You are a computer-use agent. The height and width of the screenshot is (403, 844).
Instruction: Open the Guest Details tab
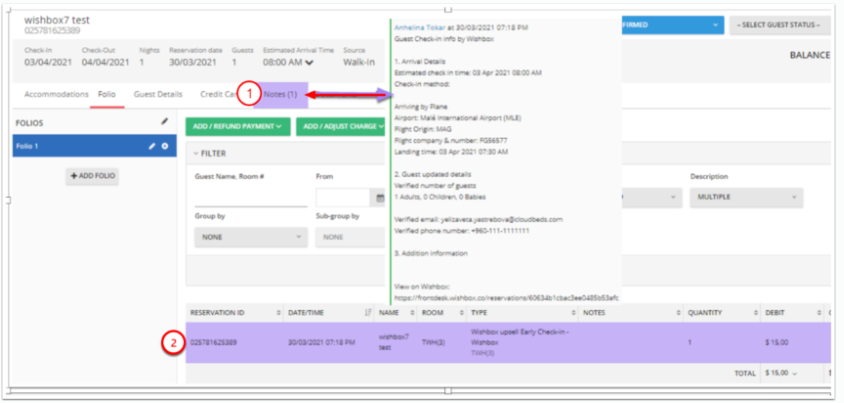coord(158,94)
